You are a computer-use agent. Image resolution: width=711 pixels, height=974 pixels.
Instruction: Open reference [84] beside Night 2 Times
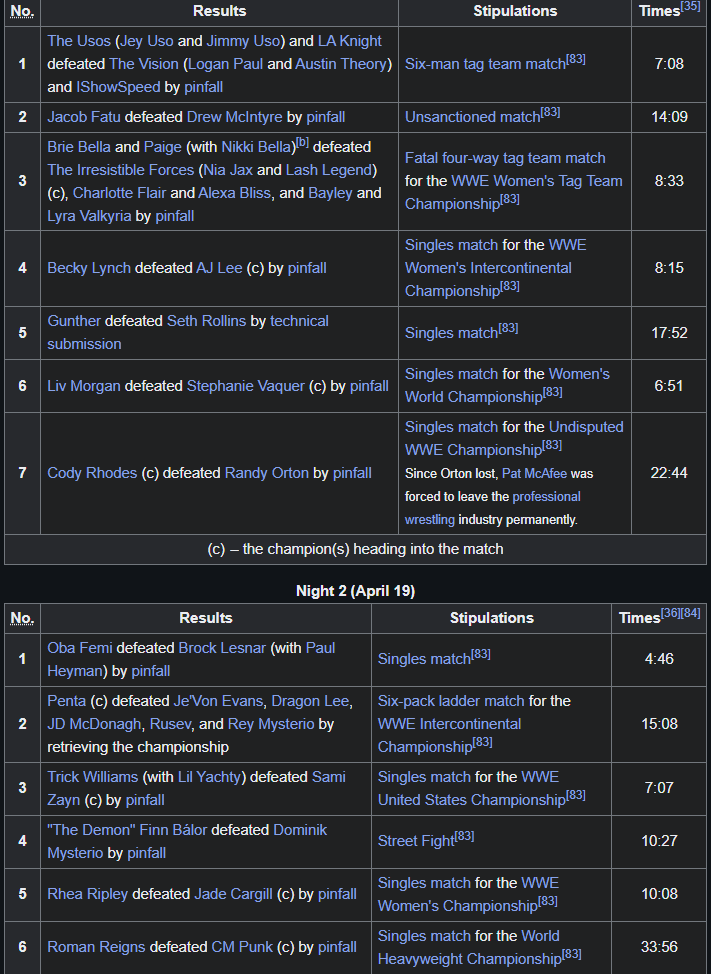coord(690,613)
